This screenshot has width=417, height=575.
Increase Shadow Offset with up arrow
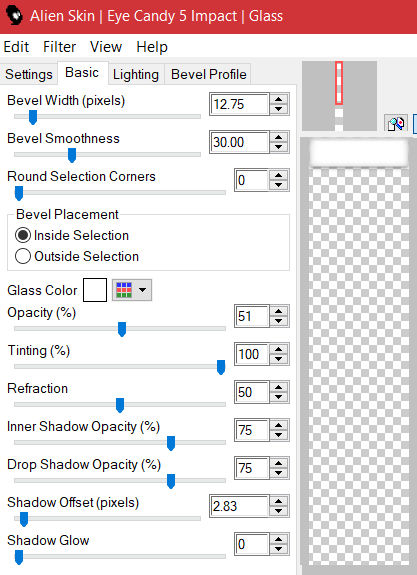279,501
